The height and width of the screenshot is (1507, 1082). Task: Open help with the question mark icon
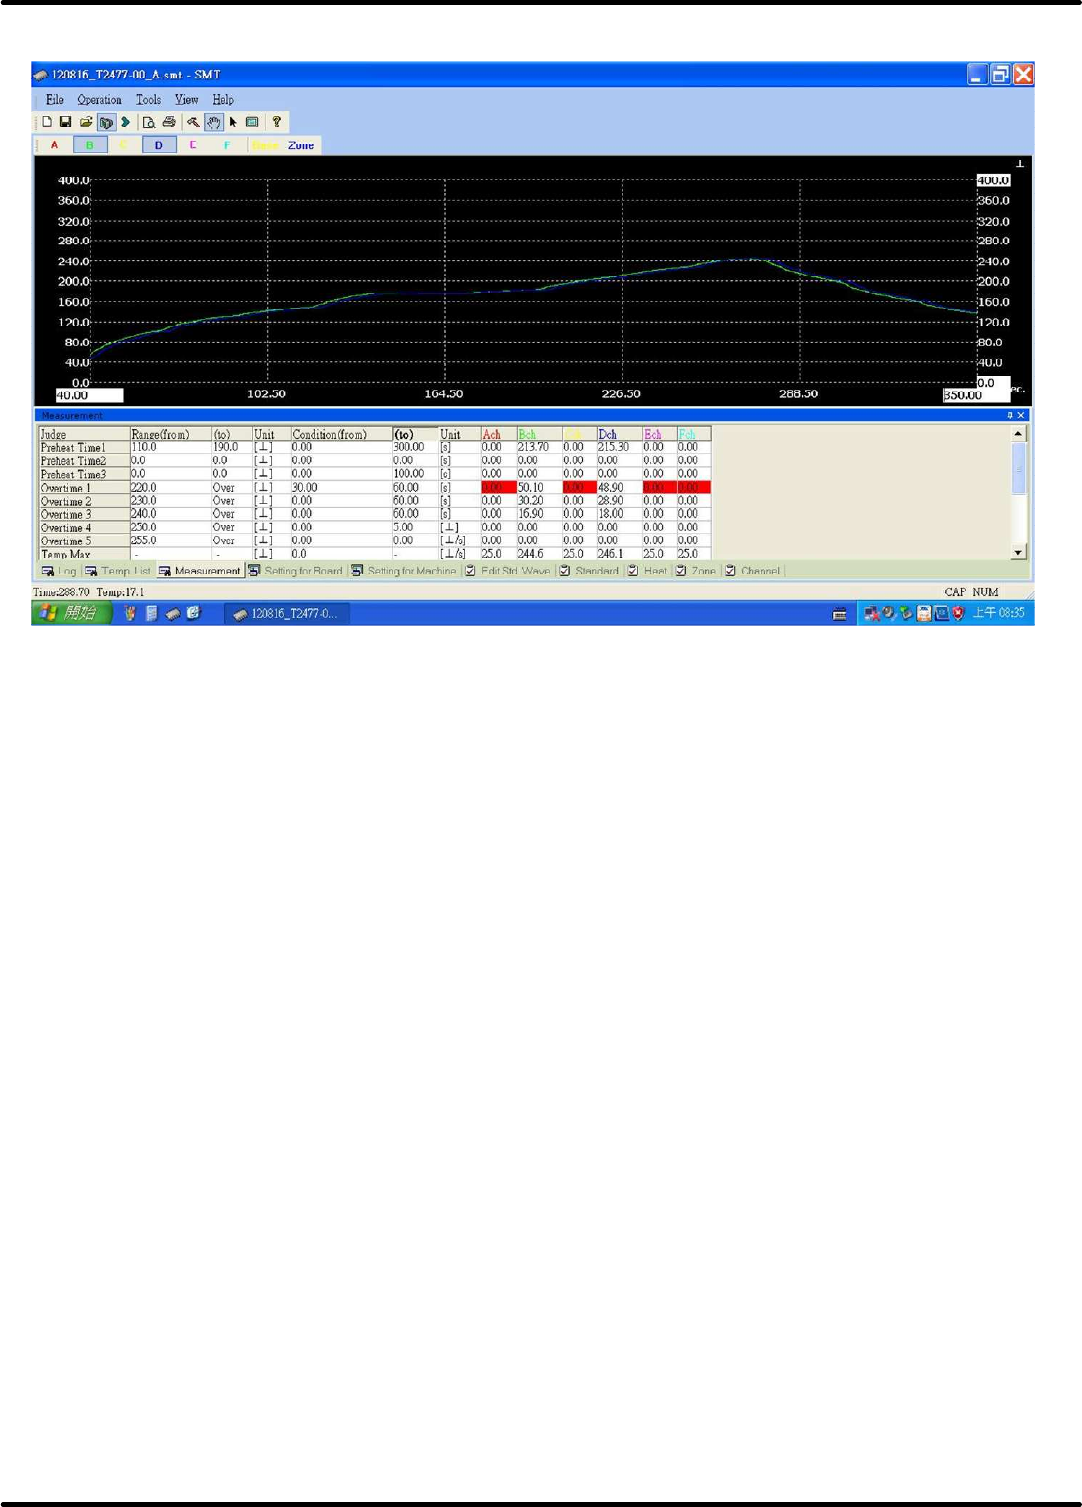tap(277, 122)
